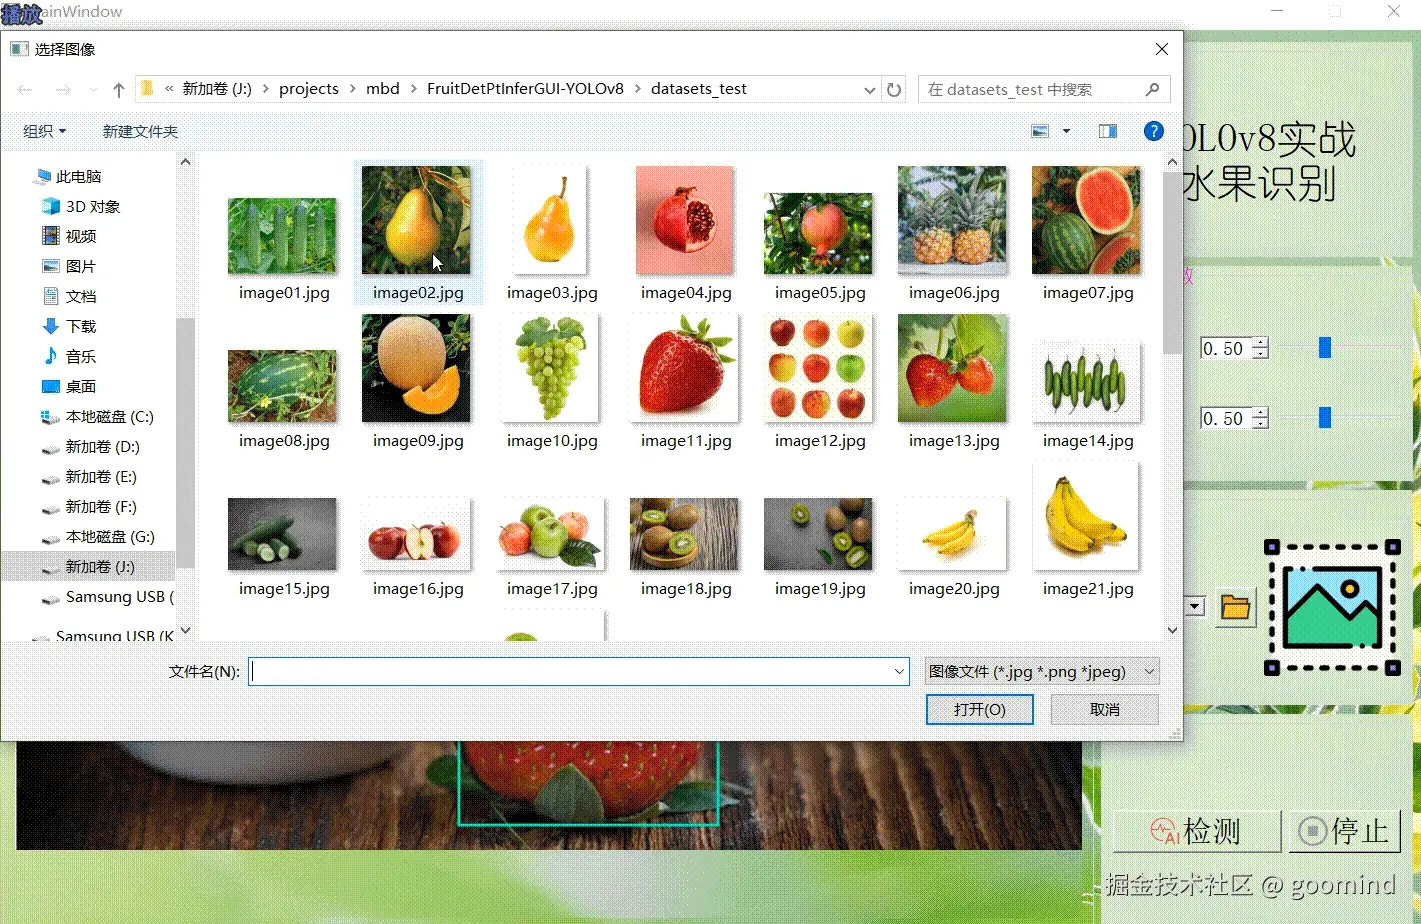The width and height of the screenshot is (1421, 924).
Task: Open view options dropdown arrow
Action: [x=1066, y=131]
